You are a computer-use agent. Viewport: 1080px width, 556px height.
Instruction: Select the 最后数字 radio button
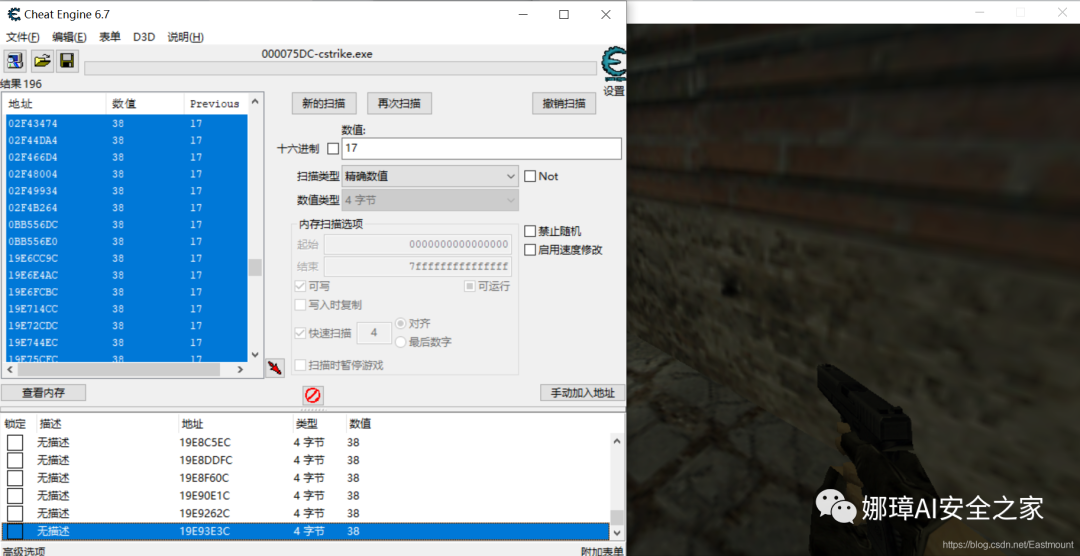tap(400, 342)
